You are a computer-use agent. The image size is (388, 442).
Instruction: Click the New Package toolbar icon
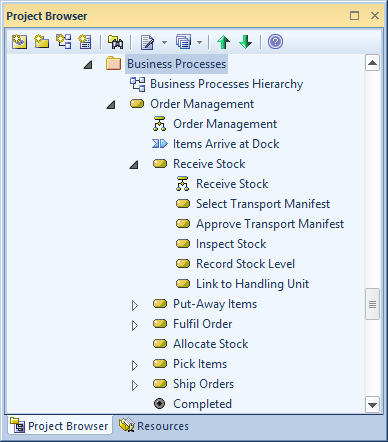41,42
